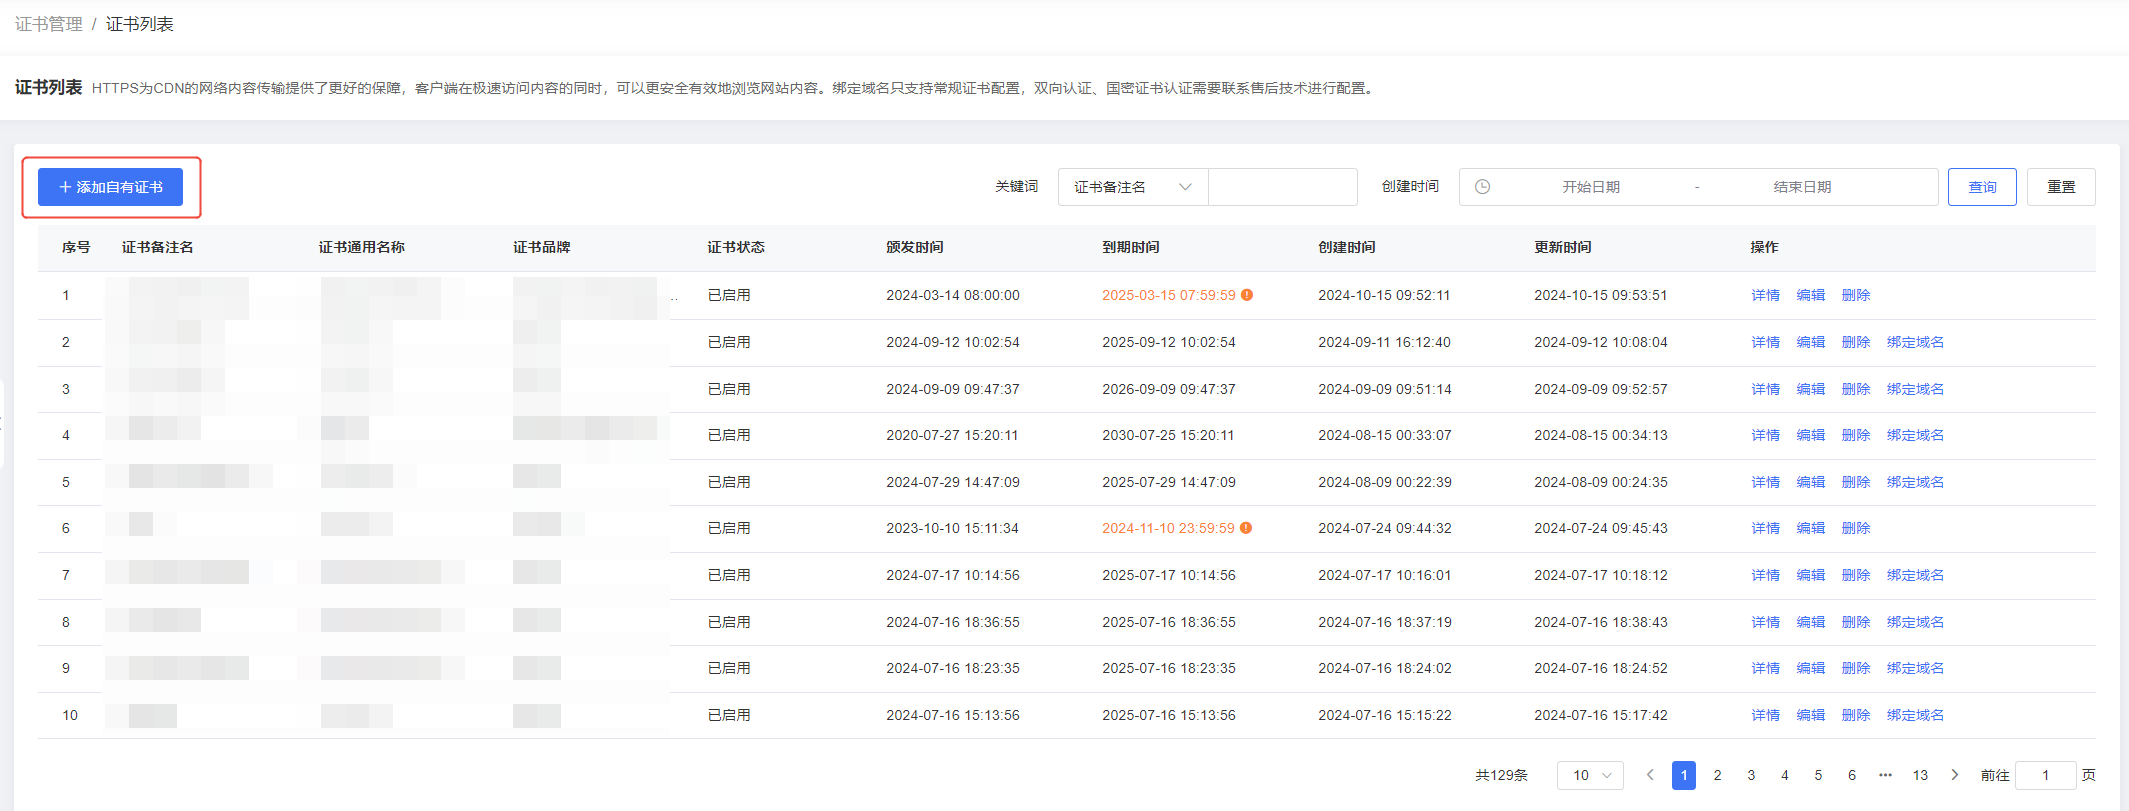This screenshot has height=811, width=2129.
Task: Open 详情 for certificate row 8
Action: [x=1766, y=622]
